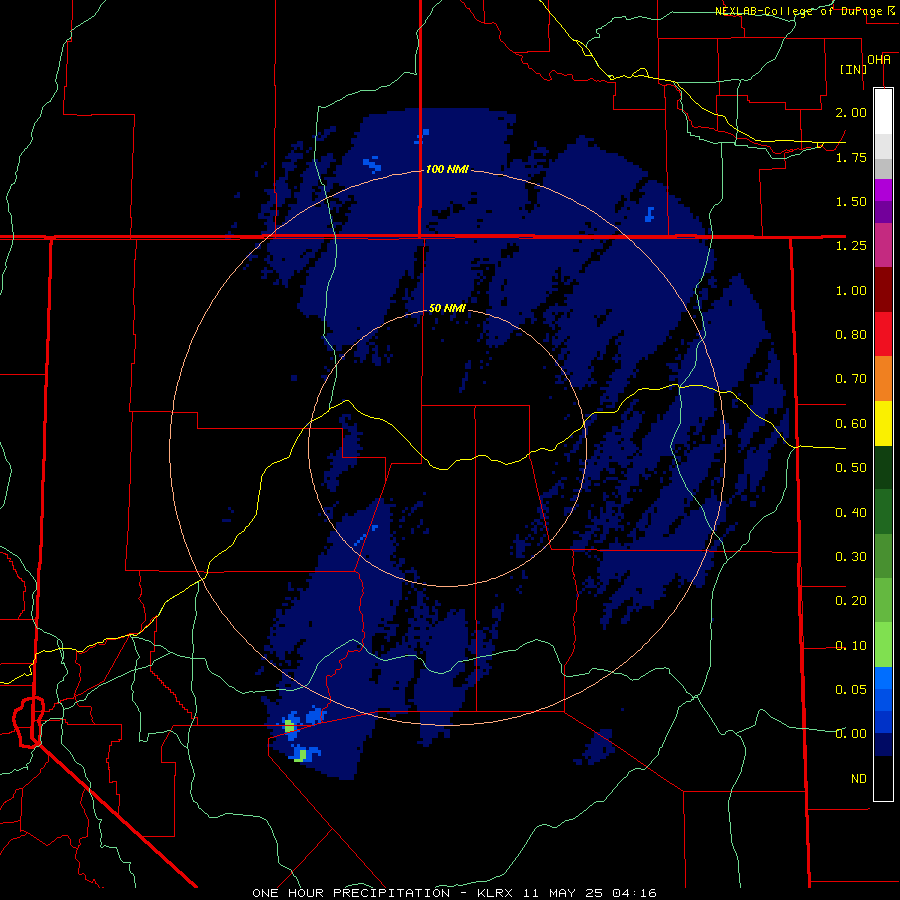
Task: Select the yellow legend swatch
Action: click(x=883, y=423)
